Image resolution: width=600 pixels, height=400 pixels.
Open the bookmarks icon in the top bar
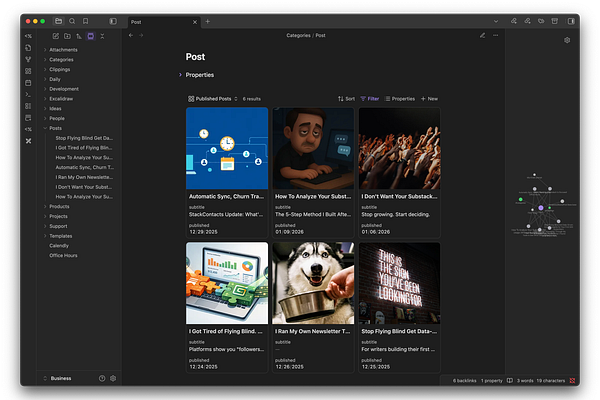(x=85, y=21)
